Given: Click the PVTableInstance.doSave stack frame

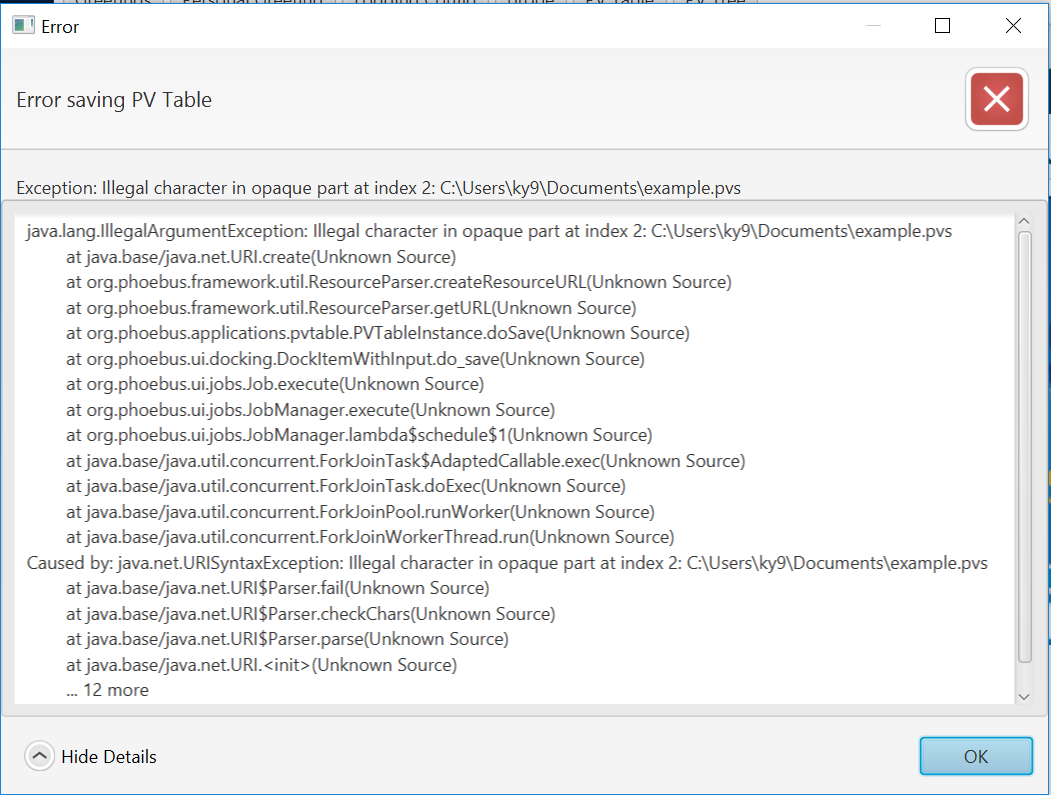Looking at the screenshot, I should pos(375,333).
